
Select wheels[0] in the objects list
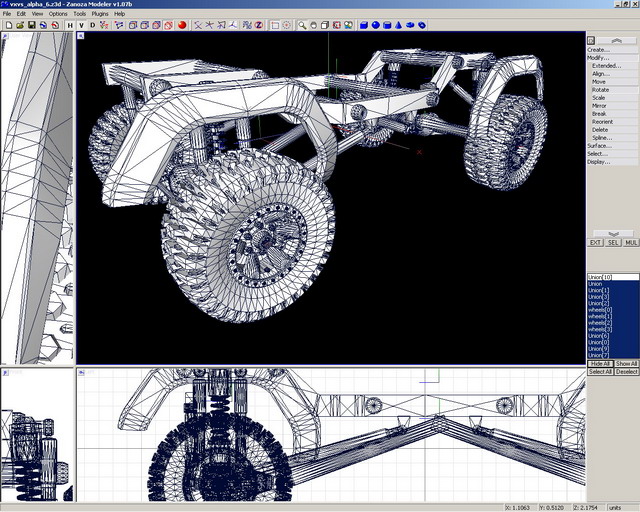(598, 310)
